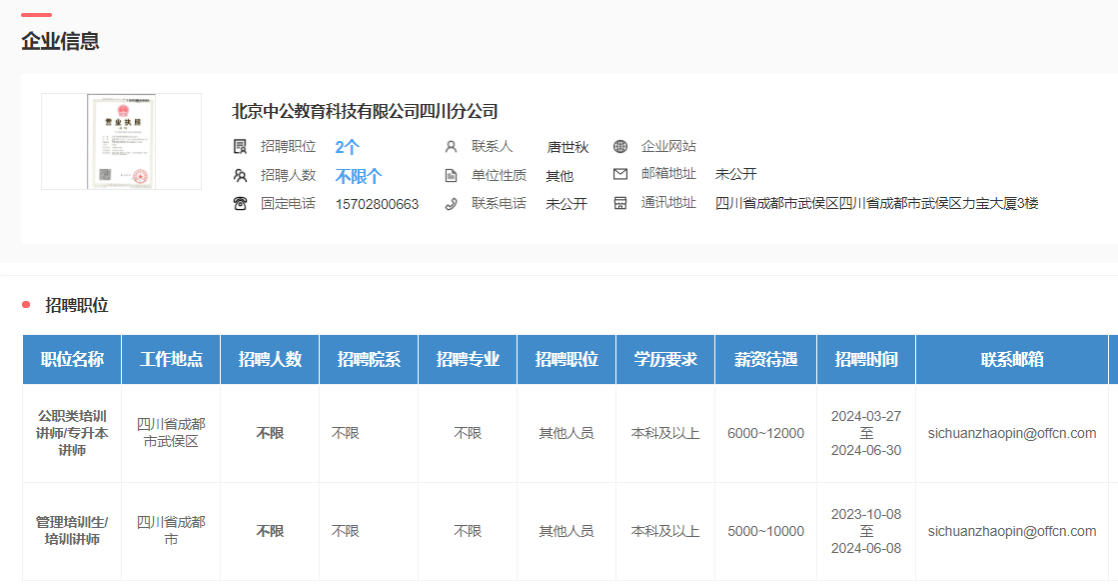Click the 联系人 person icon
Viewport: 1118px width, 587px height.
tap(451, 147)
